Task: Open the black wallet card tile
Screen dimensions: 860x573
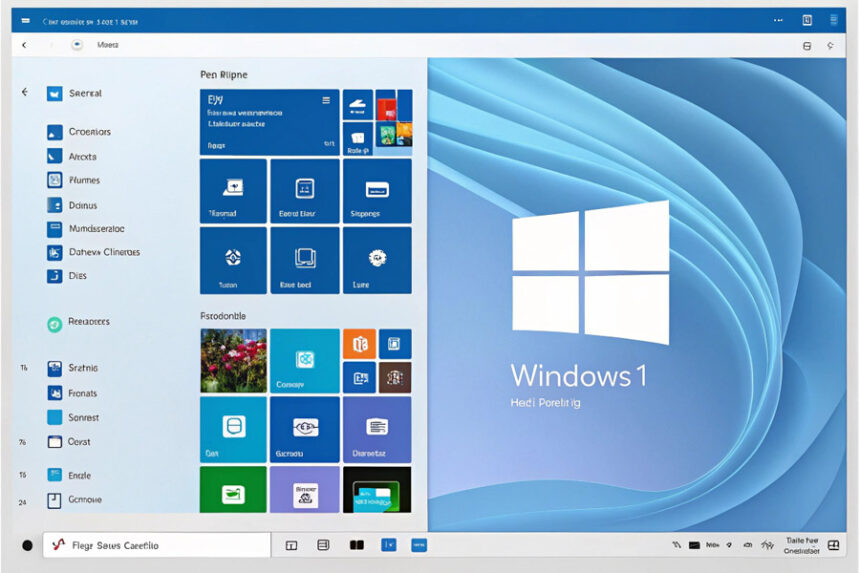Action: (377, 490)
